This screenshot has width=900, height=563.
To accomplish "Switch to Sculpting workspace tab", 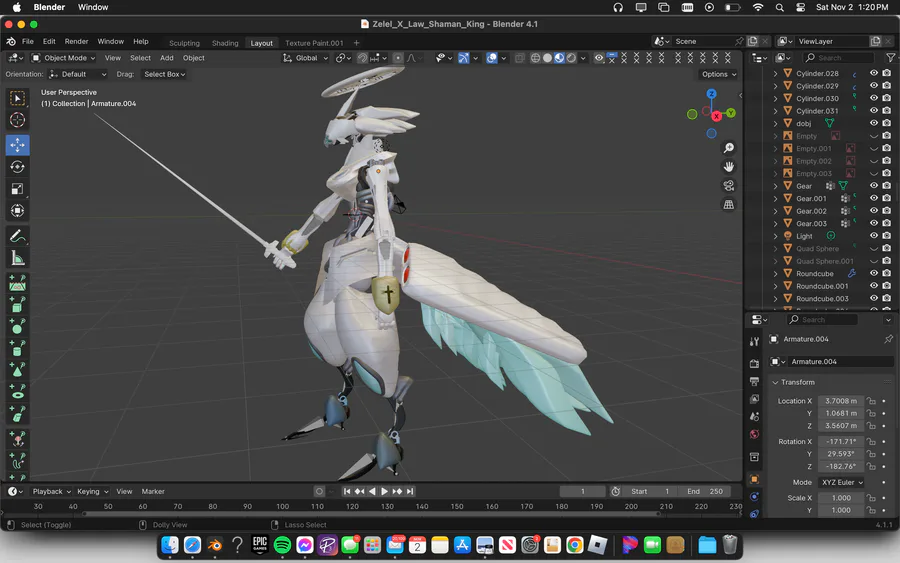I will [184, 43].
